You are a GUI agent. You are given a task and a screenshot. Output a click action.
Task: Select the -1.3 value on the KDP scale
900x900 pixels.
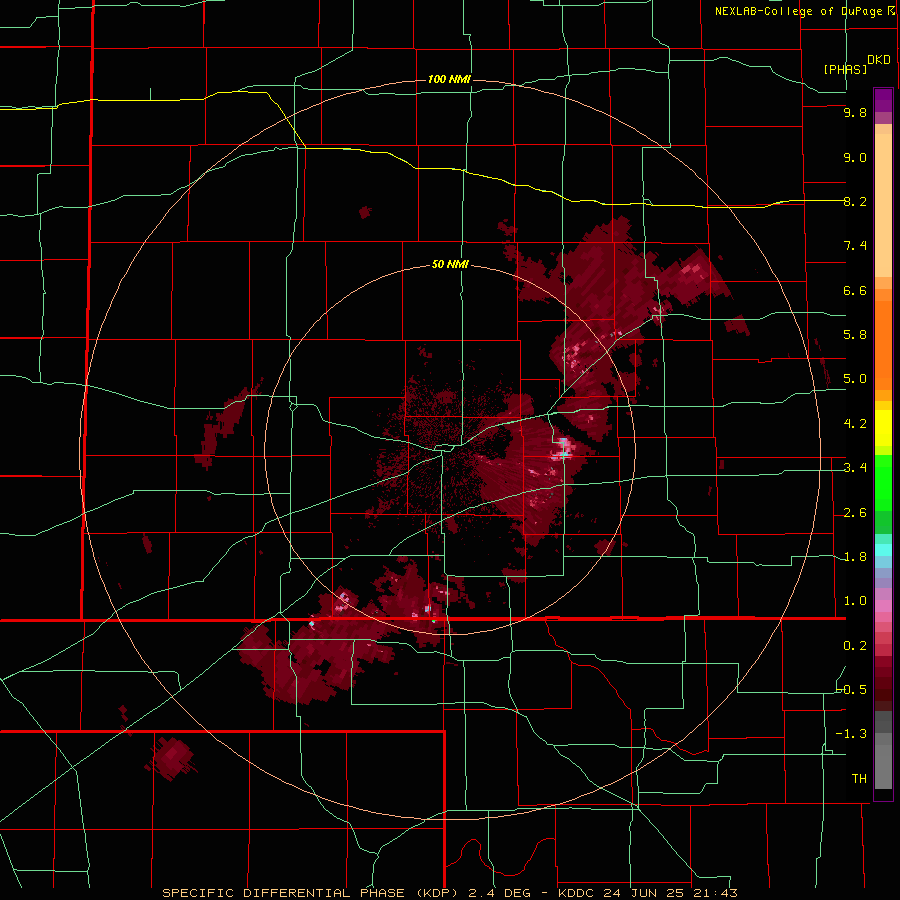[x=851, y=734]
